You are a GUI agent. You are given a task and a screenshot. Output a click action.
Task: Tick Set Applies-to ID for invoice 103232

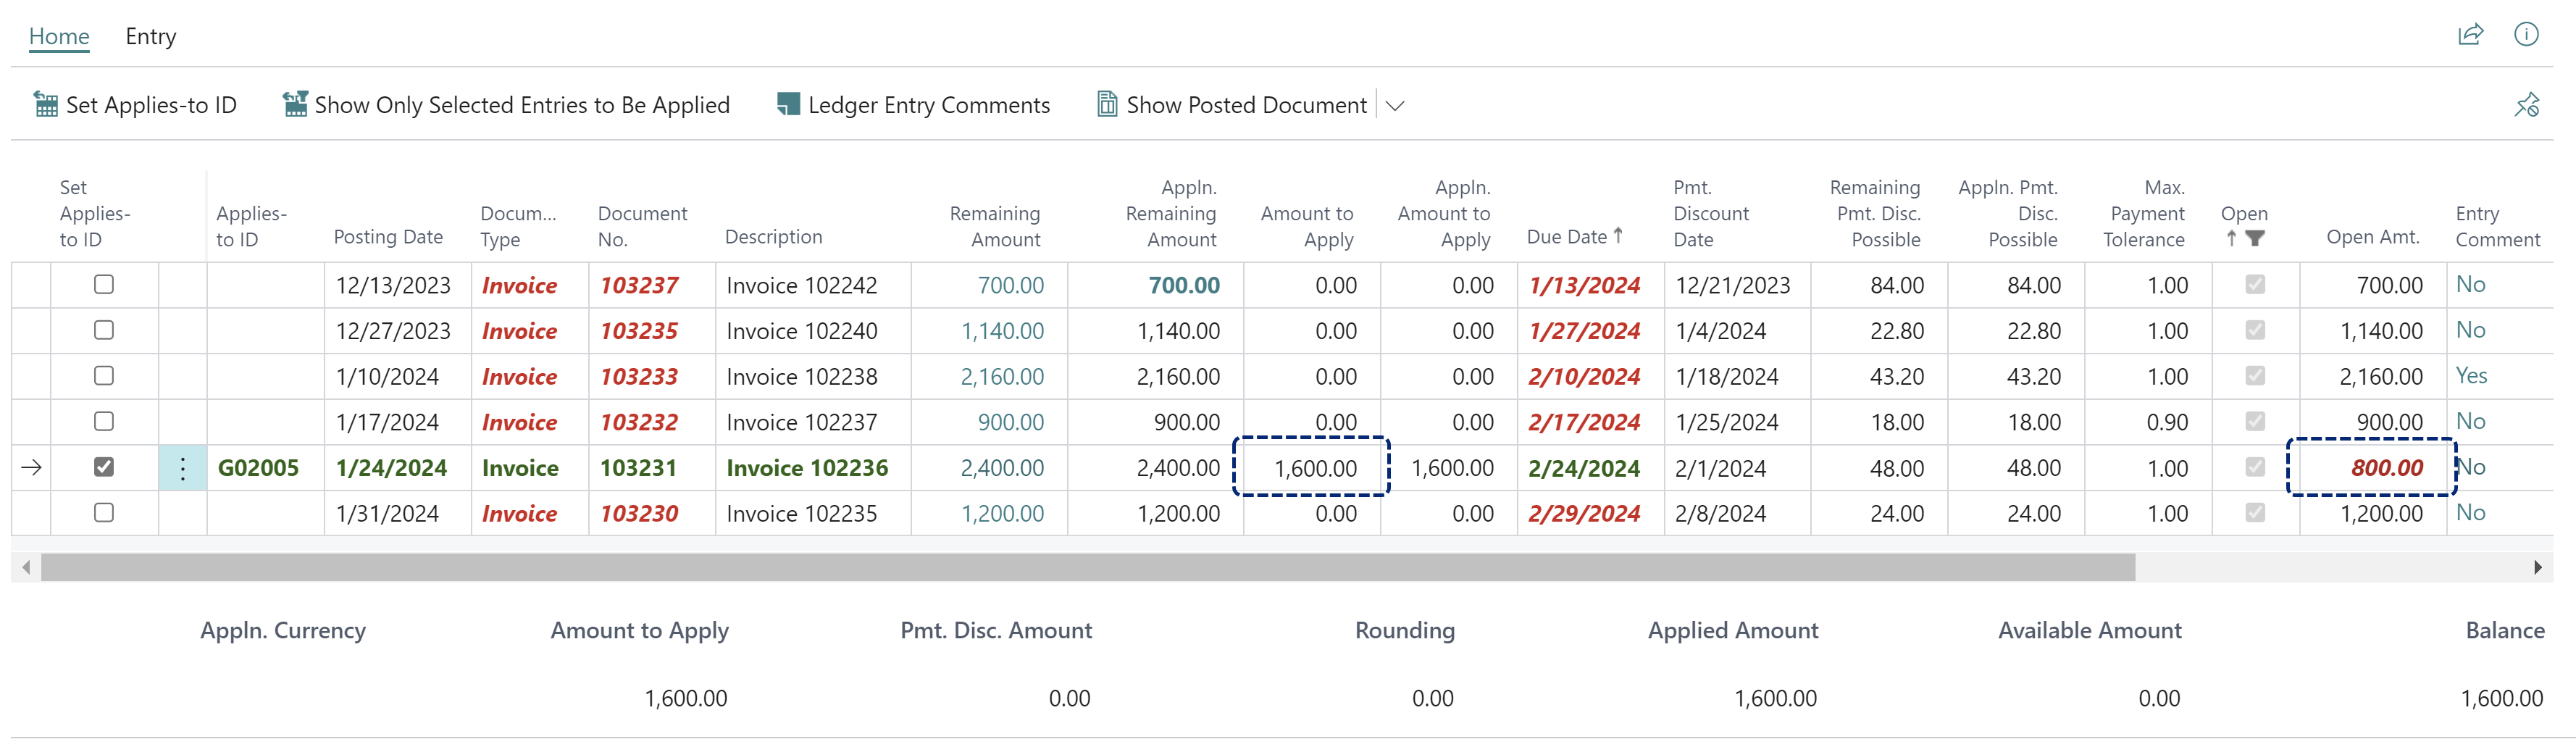(104, 422)
